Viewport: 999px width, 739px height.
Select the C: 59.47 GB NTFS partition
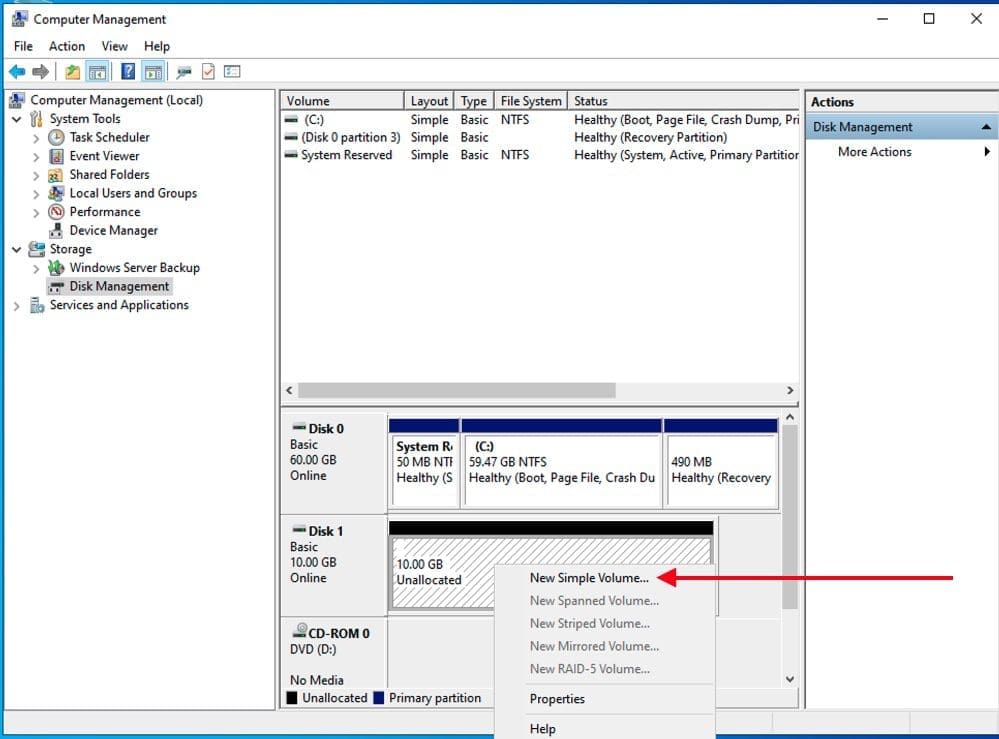click(561, 462)
